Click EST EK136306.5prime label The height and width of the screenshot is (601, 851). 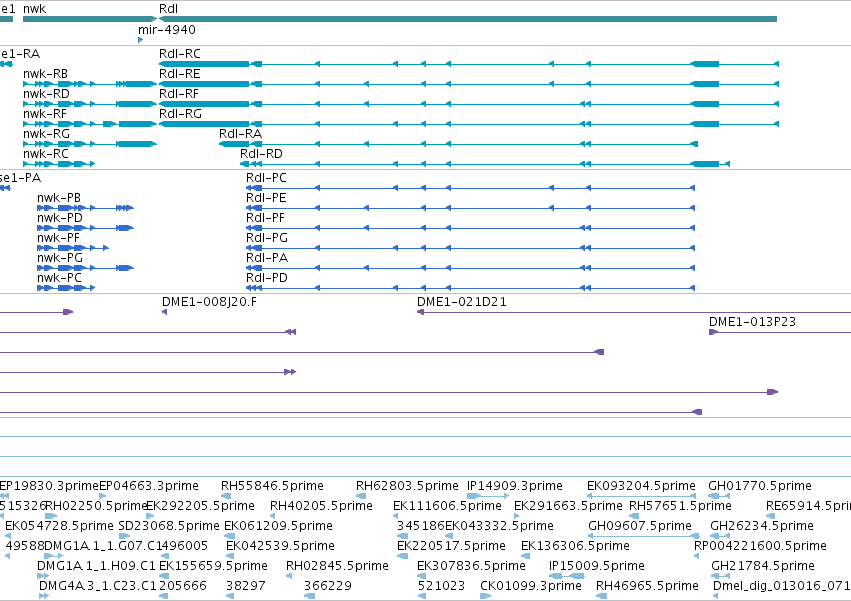[x=575, y=546]
